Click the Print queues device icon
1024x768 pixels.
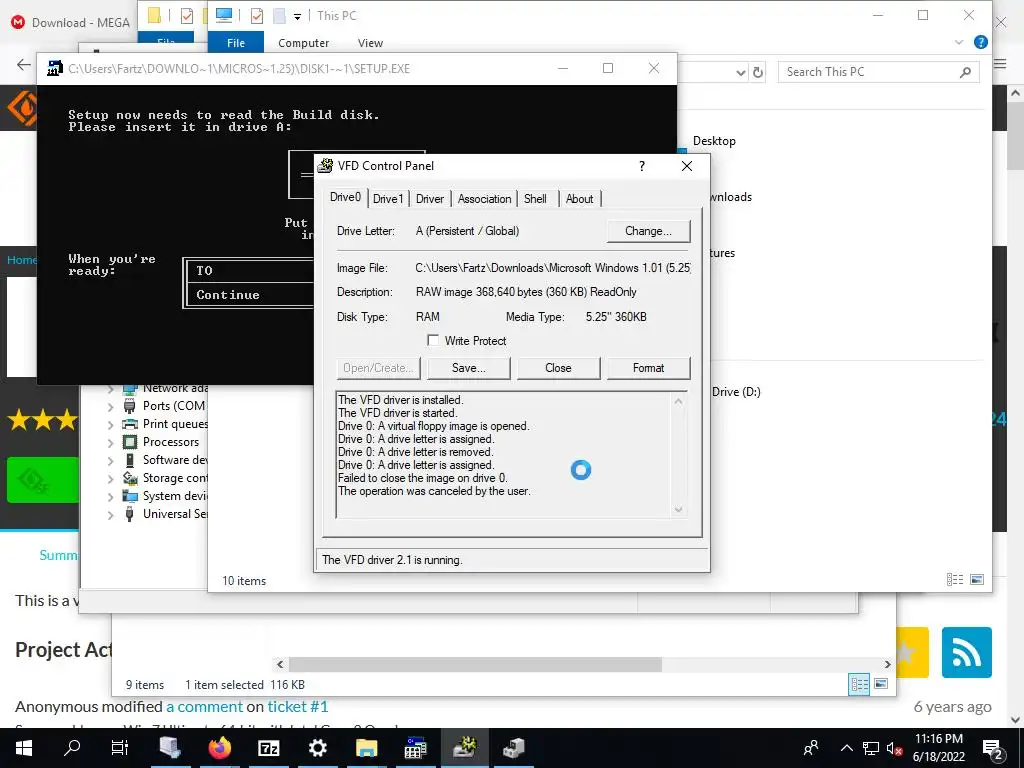130,424
